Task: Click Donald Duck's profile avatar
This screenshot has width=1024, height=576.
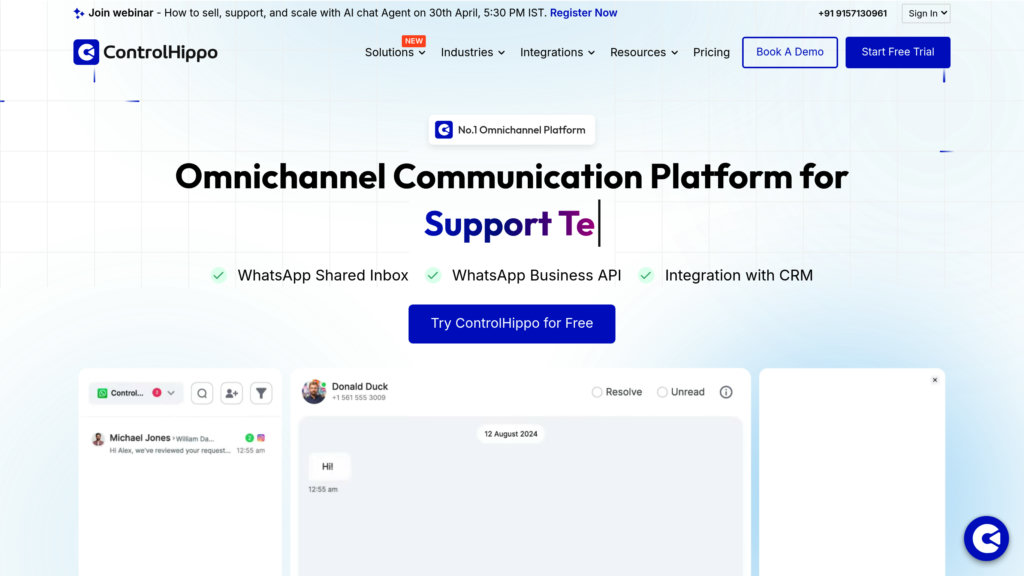Action: click(314, 392)
